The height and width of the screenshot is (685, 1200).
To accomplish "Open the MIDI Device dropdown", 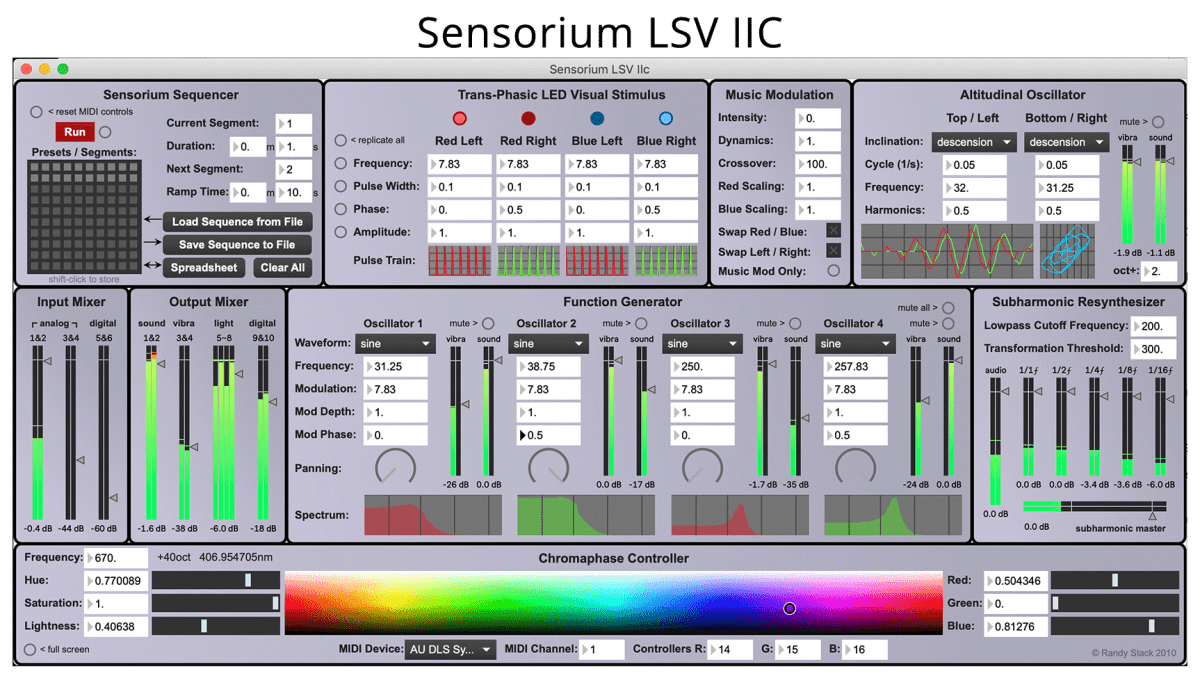I will tap(450, 650).
